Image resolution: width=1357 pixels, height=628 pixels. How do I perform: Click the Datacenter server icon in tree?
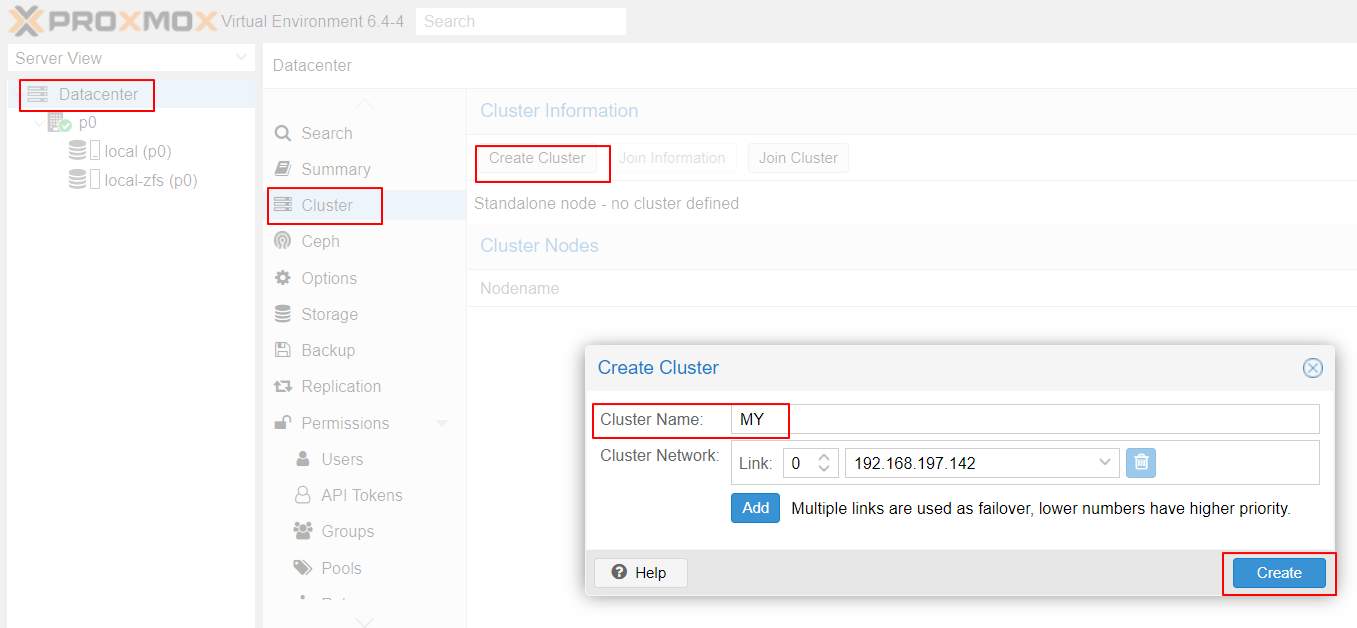38,94
